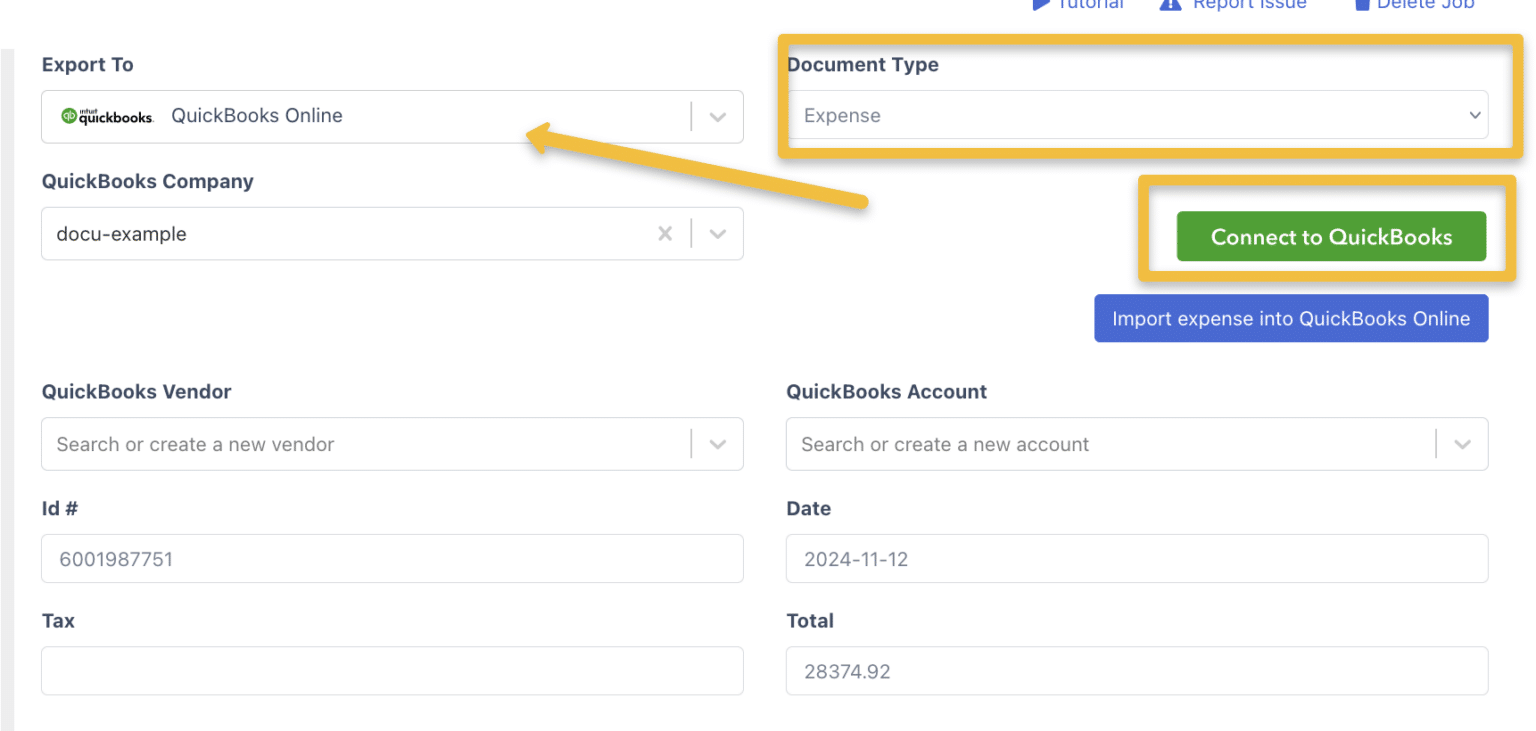The width and height of the screenshot is (1536, 731).
Task: Click the Report Issue warning triangle icon
Action: [1170, 5]
